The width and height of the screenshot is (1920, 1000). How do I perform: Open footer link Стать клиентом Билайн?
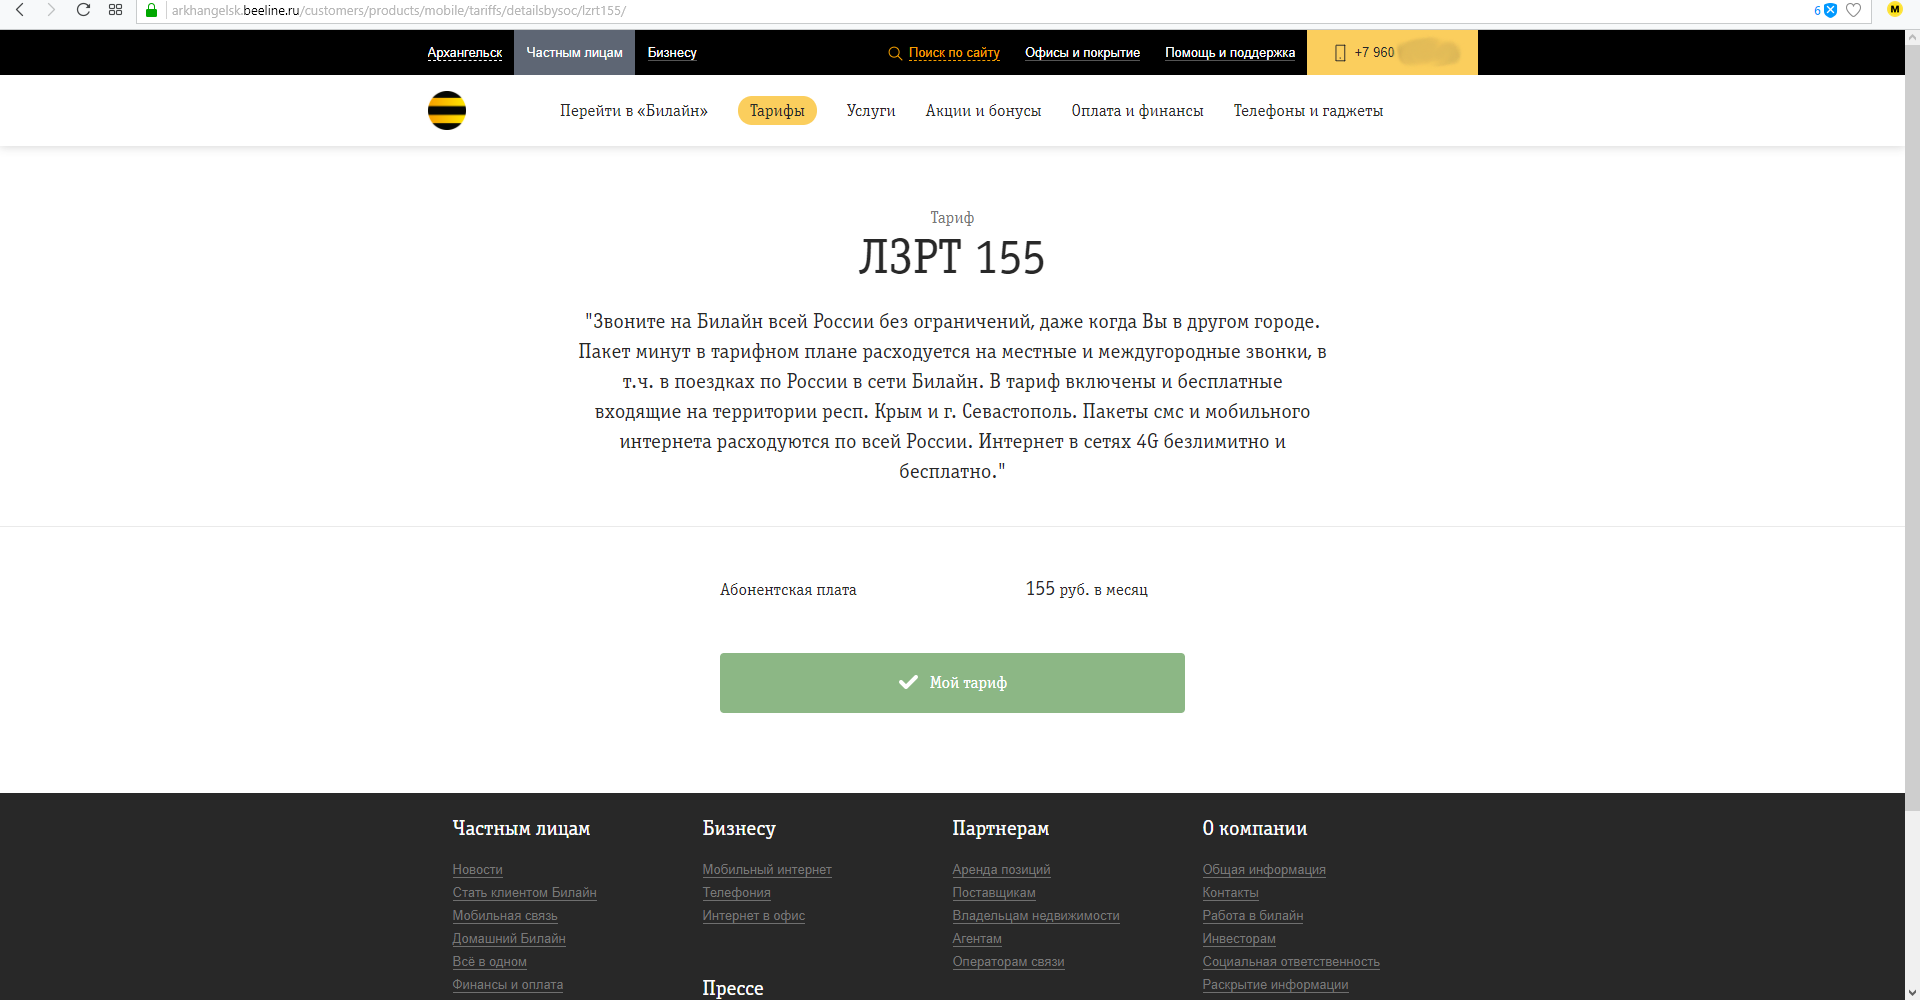[524, 893]
